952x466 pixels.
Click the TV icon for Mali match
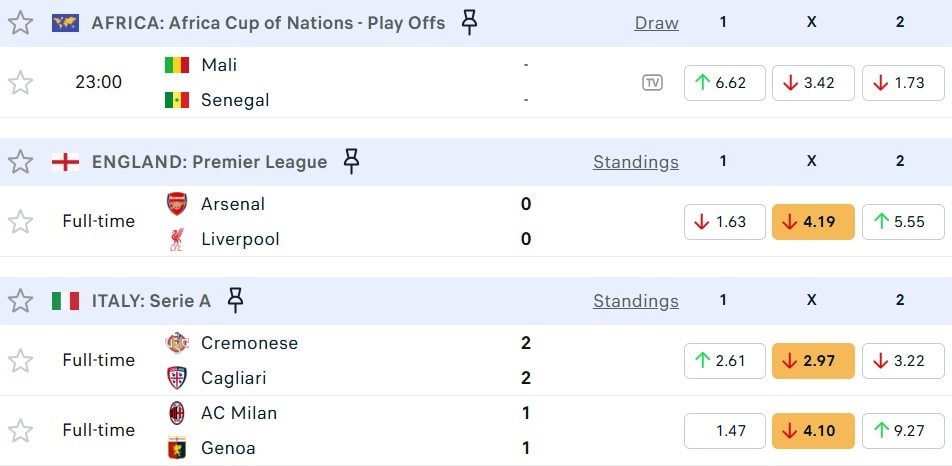click(x=652, y=83)
